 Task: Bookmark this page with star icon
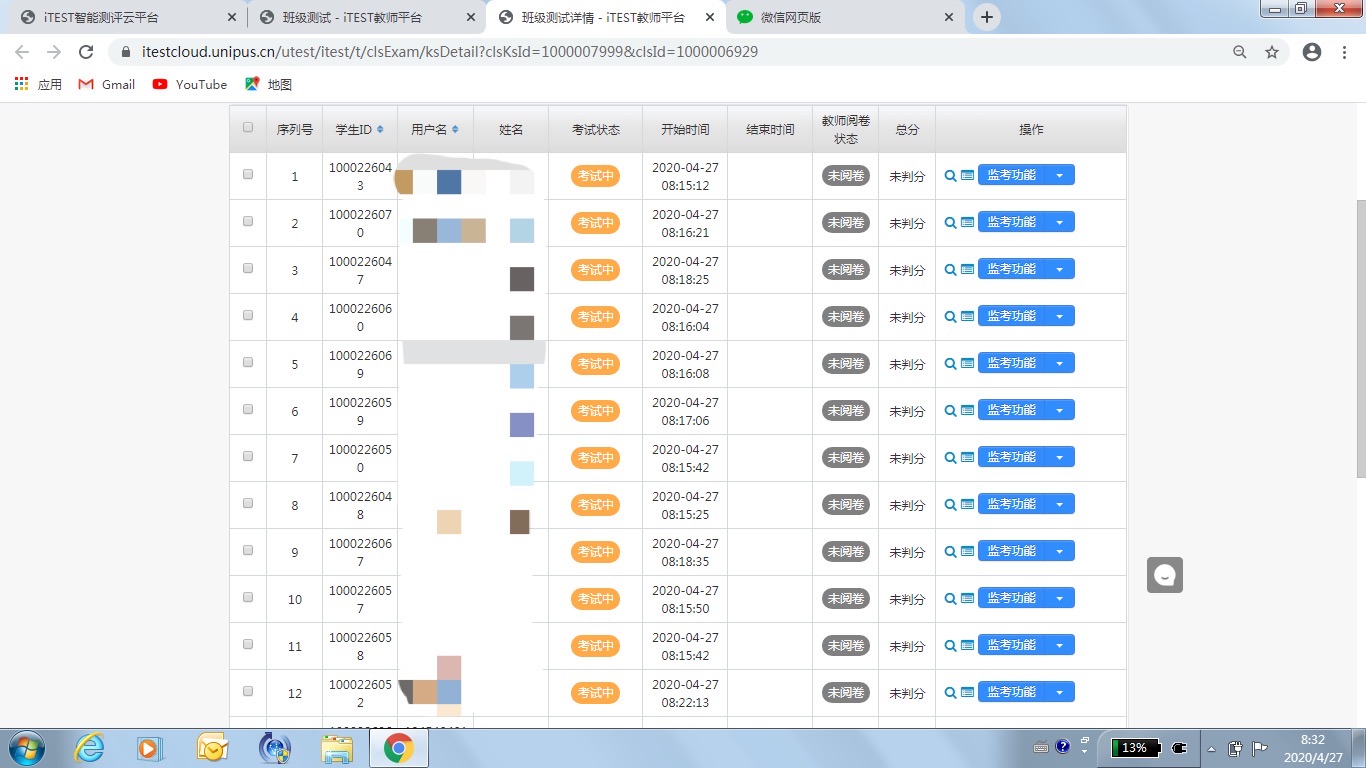[1271, 52]
